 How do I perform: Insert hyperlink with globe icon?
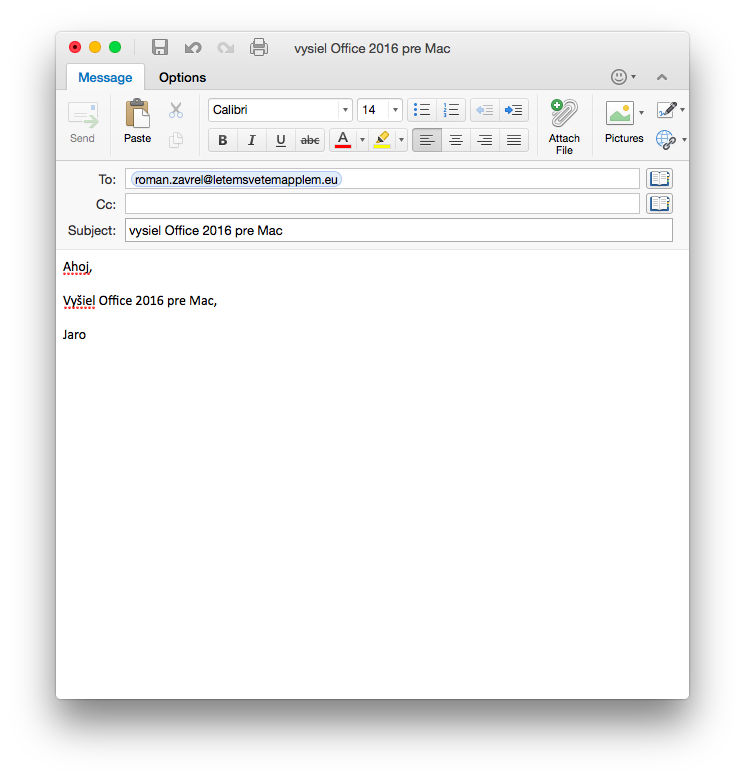click(666, 140)
